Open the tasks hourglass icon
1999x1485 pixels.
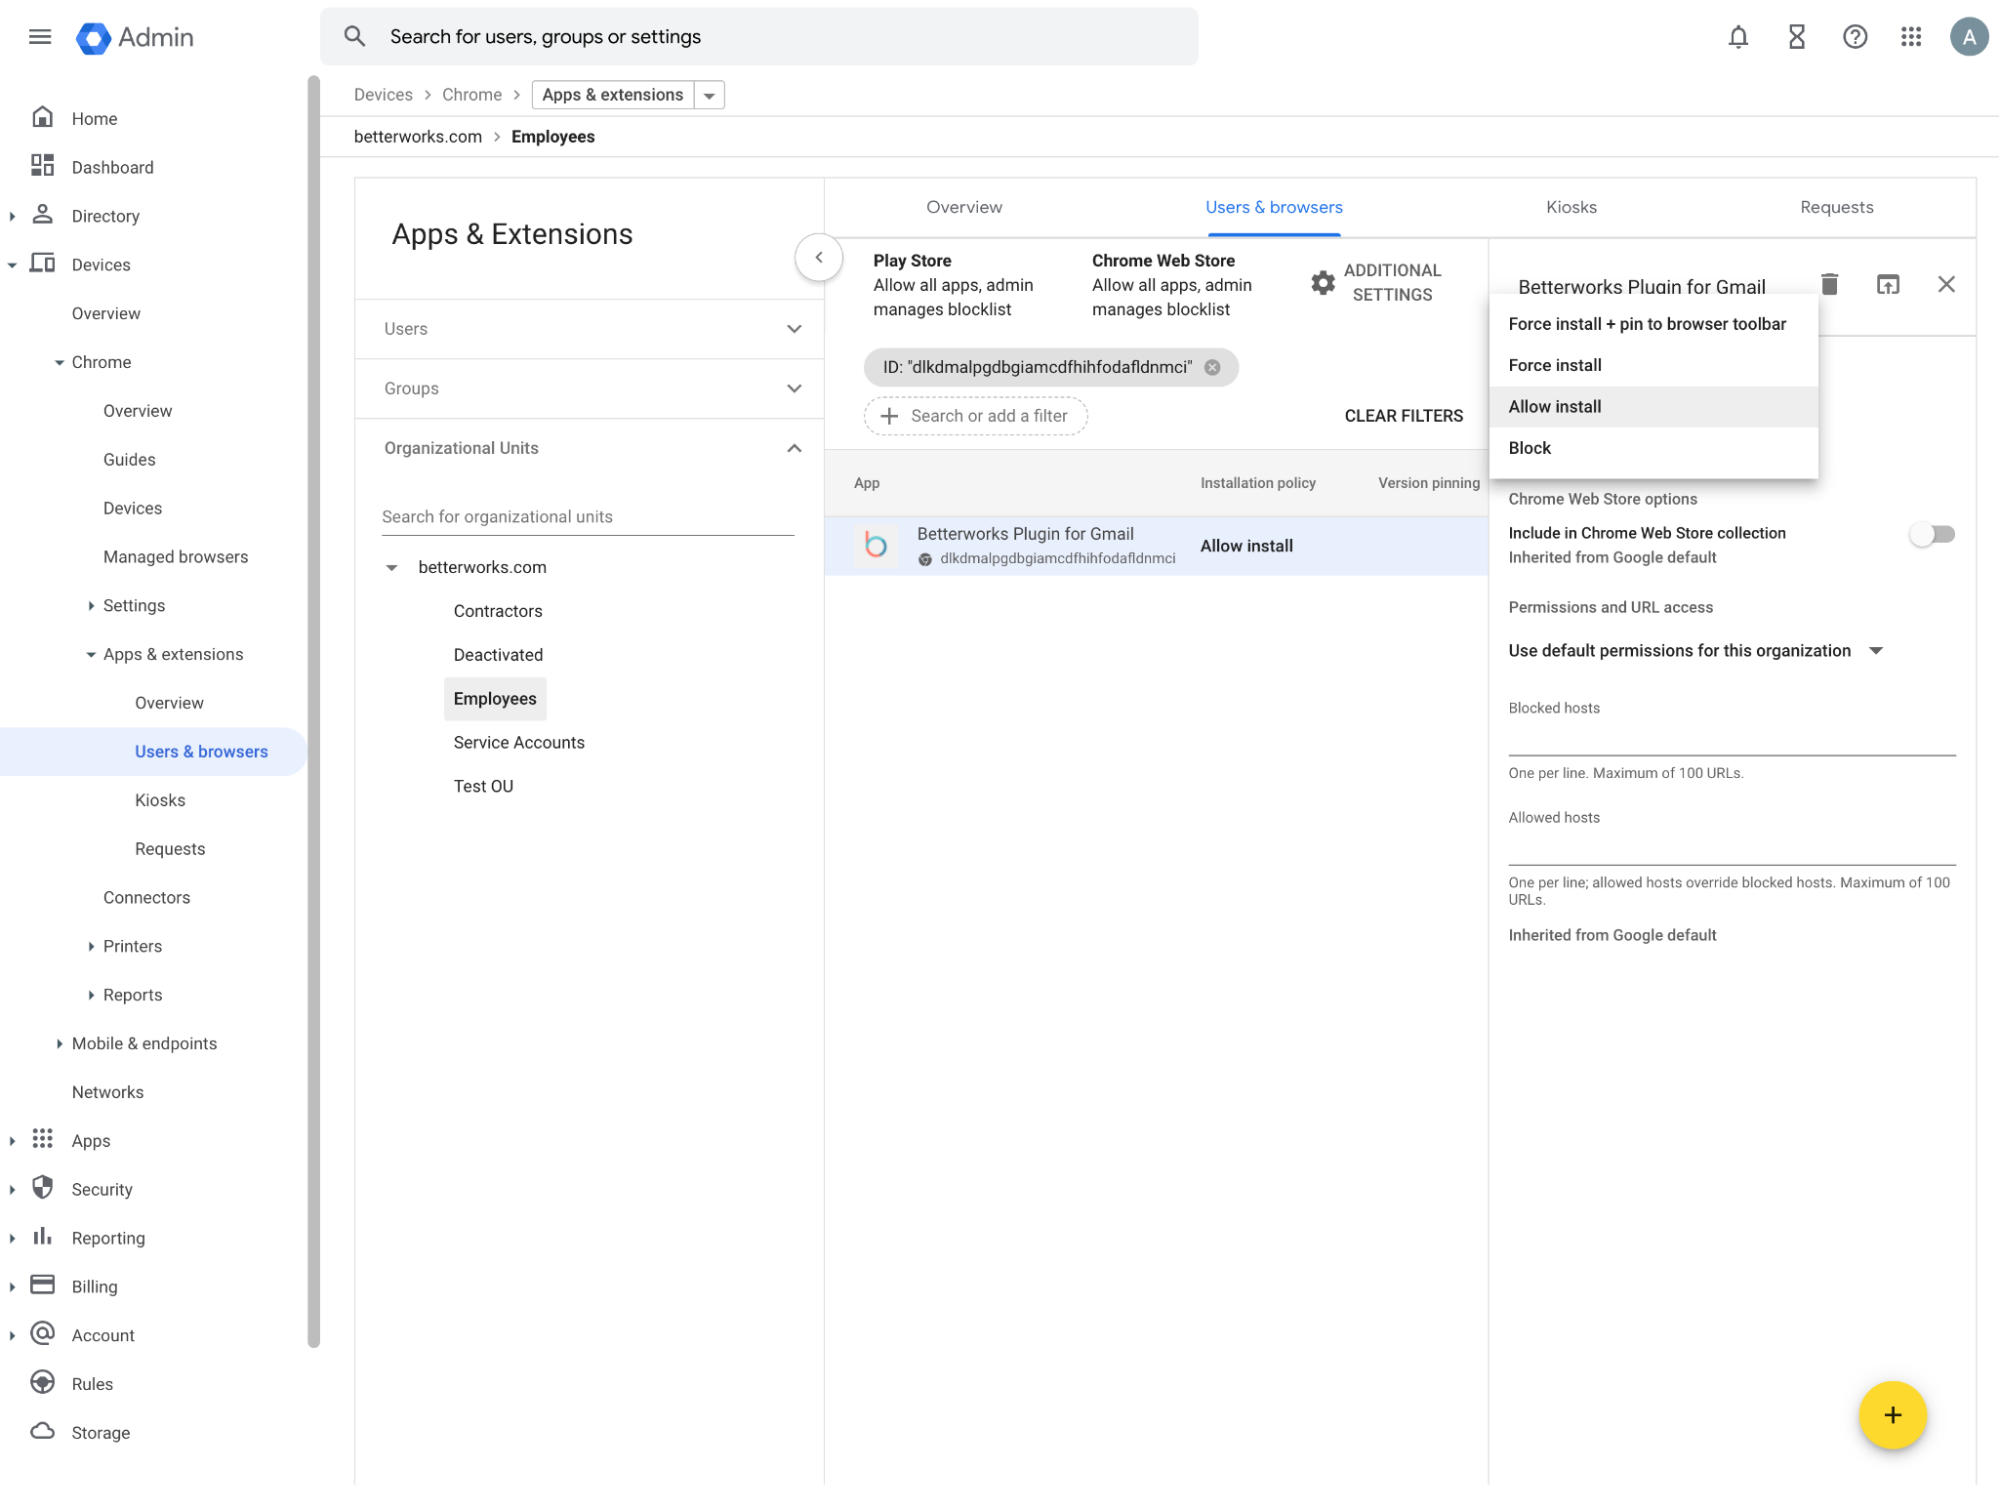1796,37
